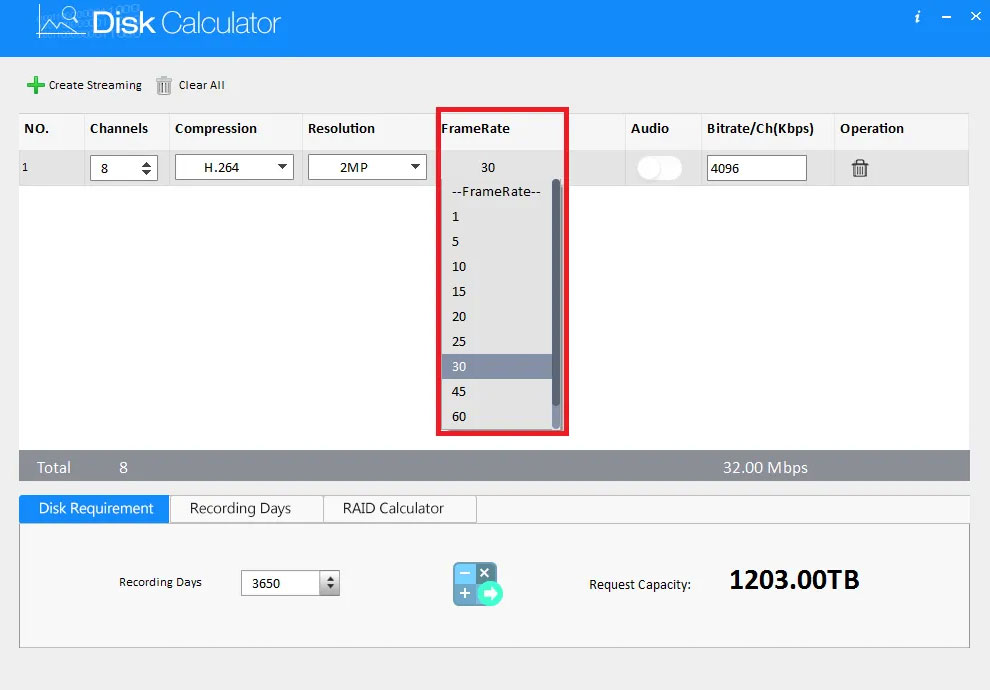Image resolution: width=990 pixels, height=690 pixels.
Task: Decrease the Channels value with down arrow
Action: click(146, 172)
